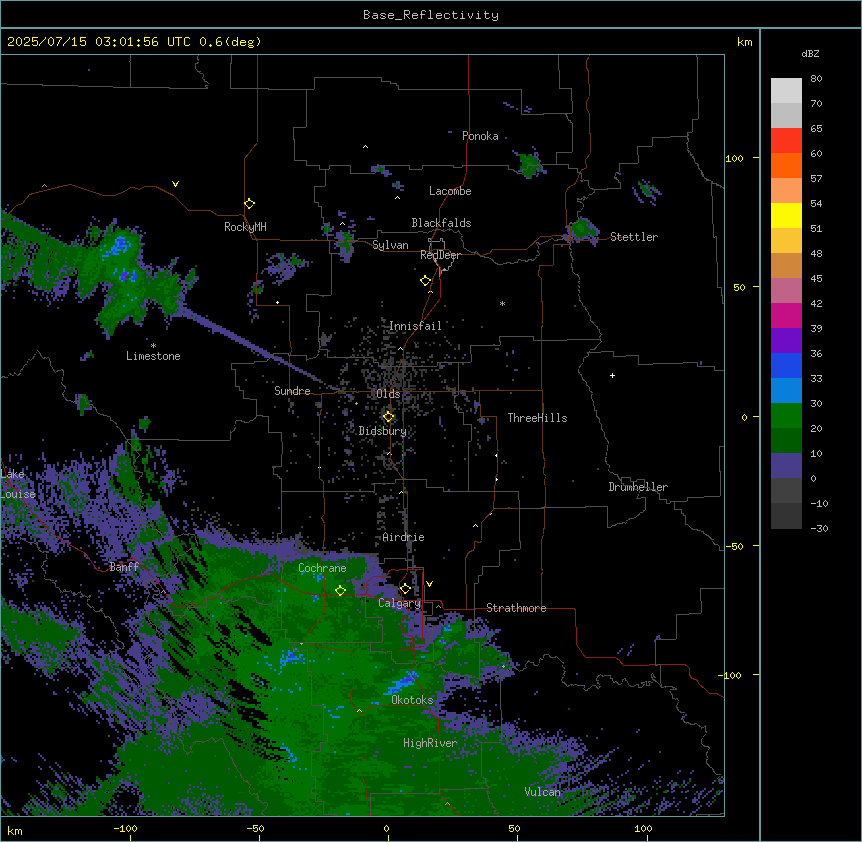Select the light blue 30-33 dBZ swatch

pos(786,391)
